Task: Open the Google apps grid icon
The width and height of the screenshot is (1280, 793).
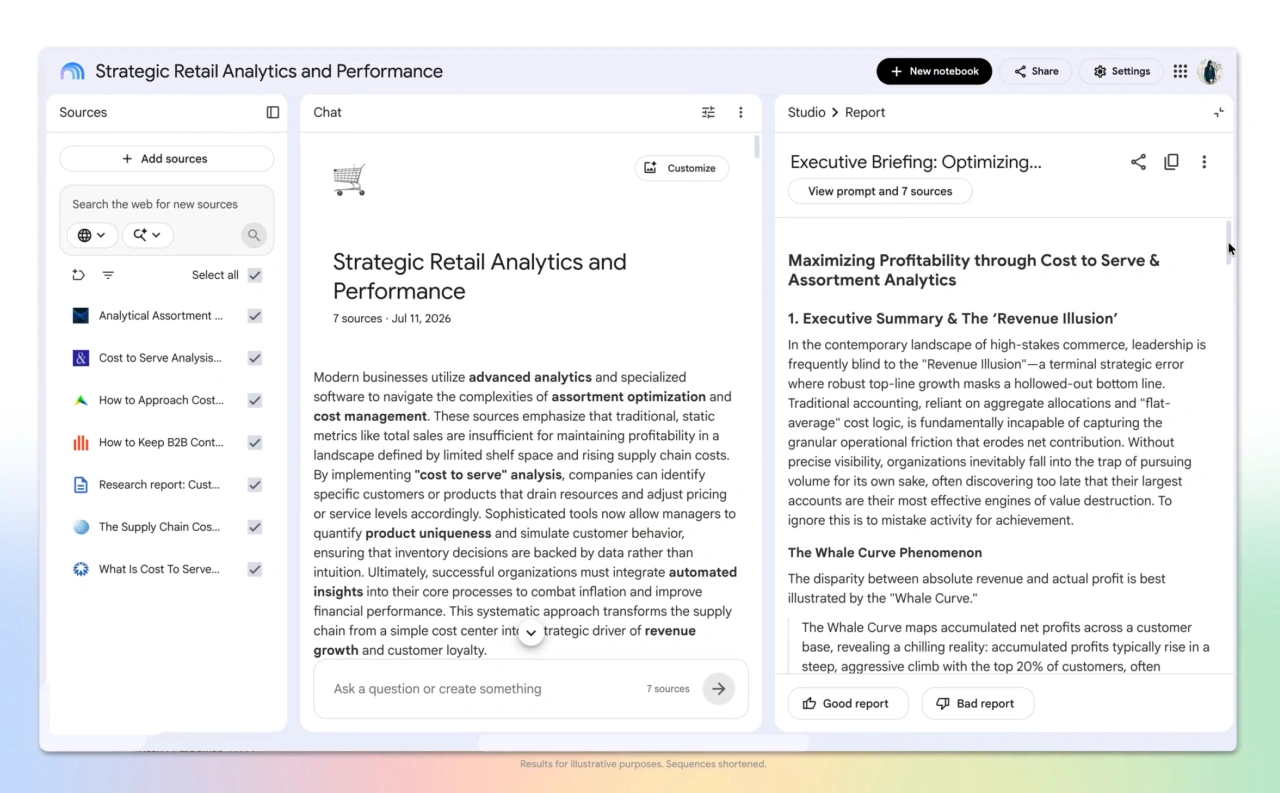Action: (x=1180, y=71)
